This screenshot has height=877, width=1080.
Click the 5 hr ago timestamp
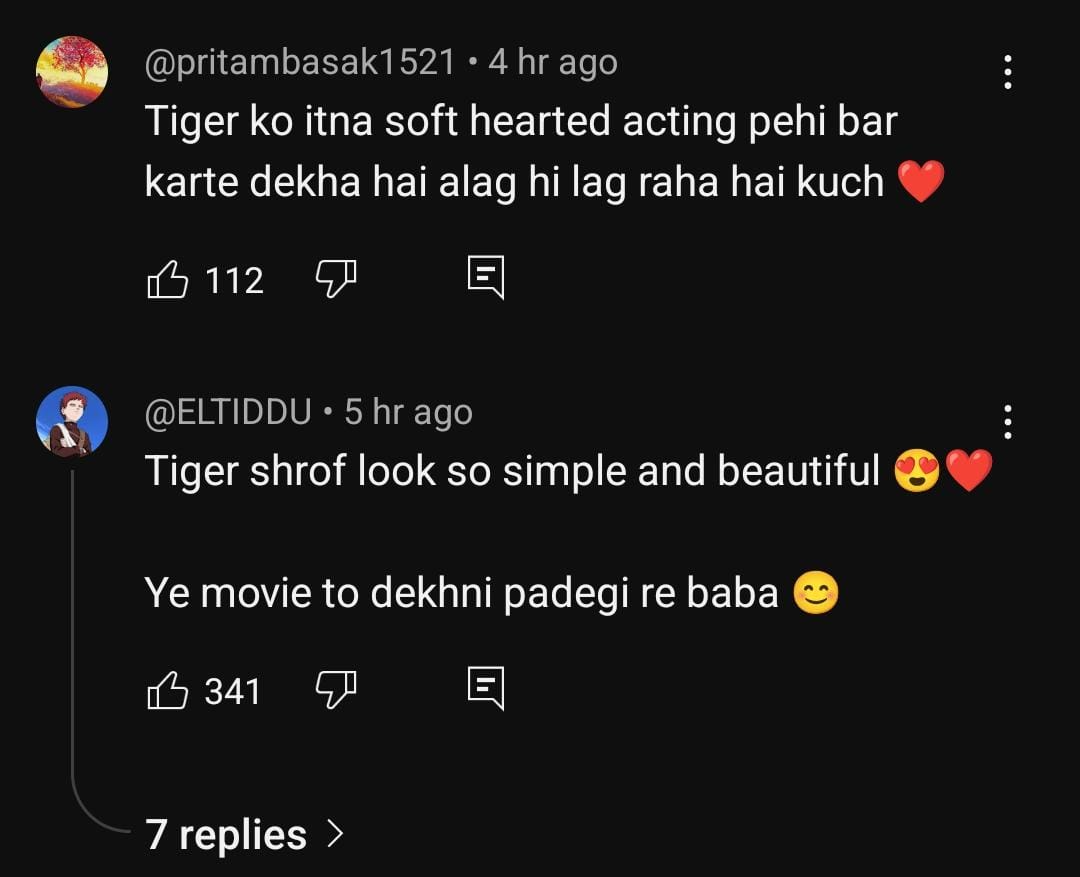(x=405, y=411)
